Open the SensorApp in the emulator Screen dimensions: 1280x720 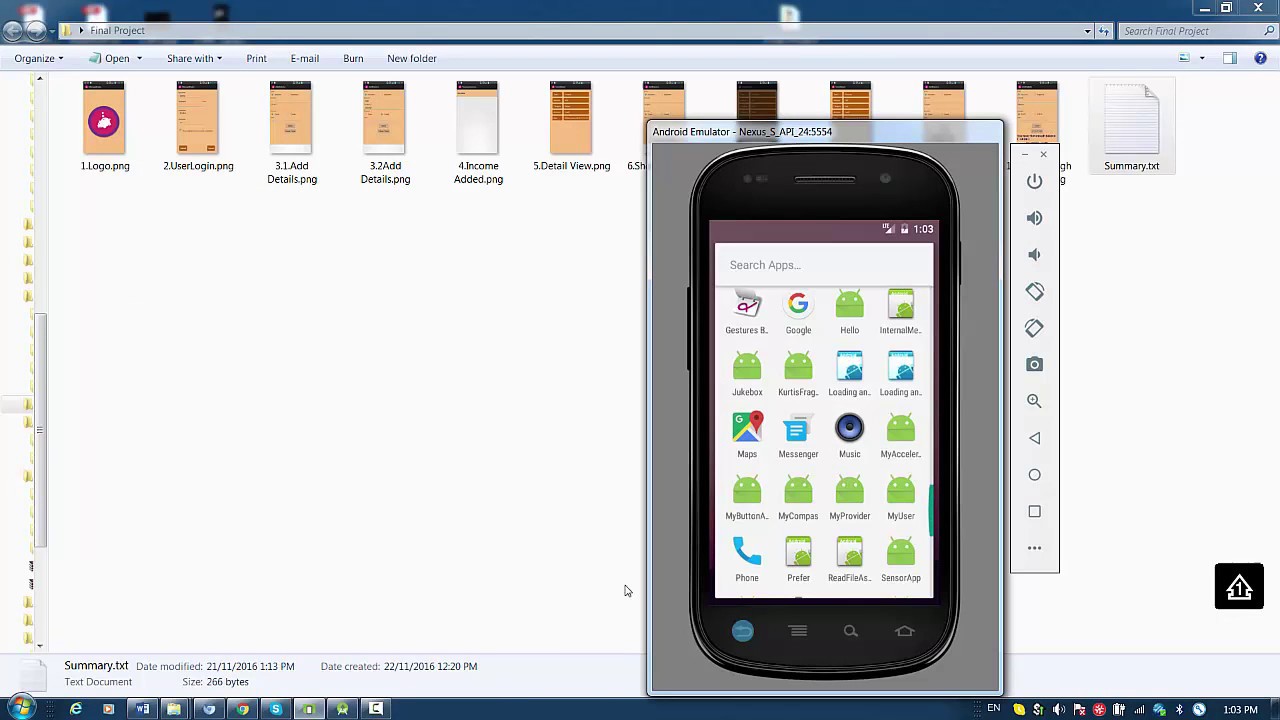click(x=900, y=559)
